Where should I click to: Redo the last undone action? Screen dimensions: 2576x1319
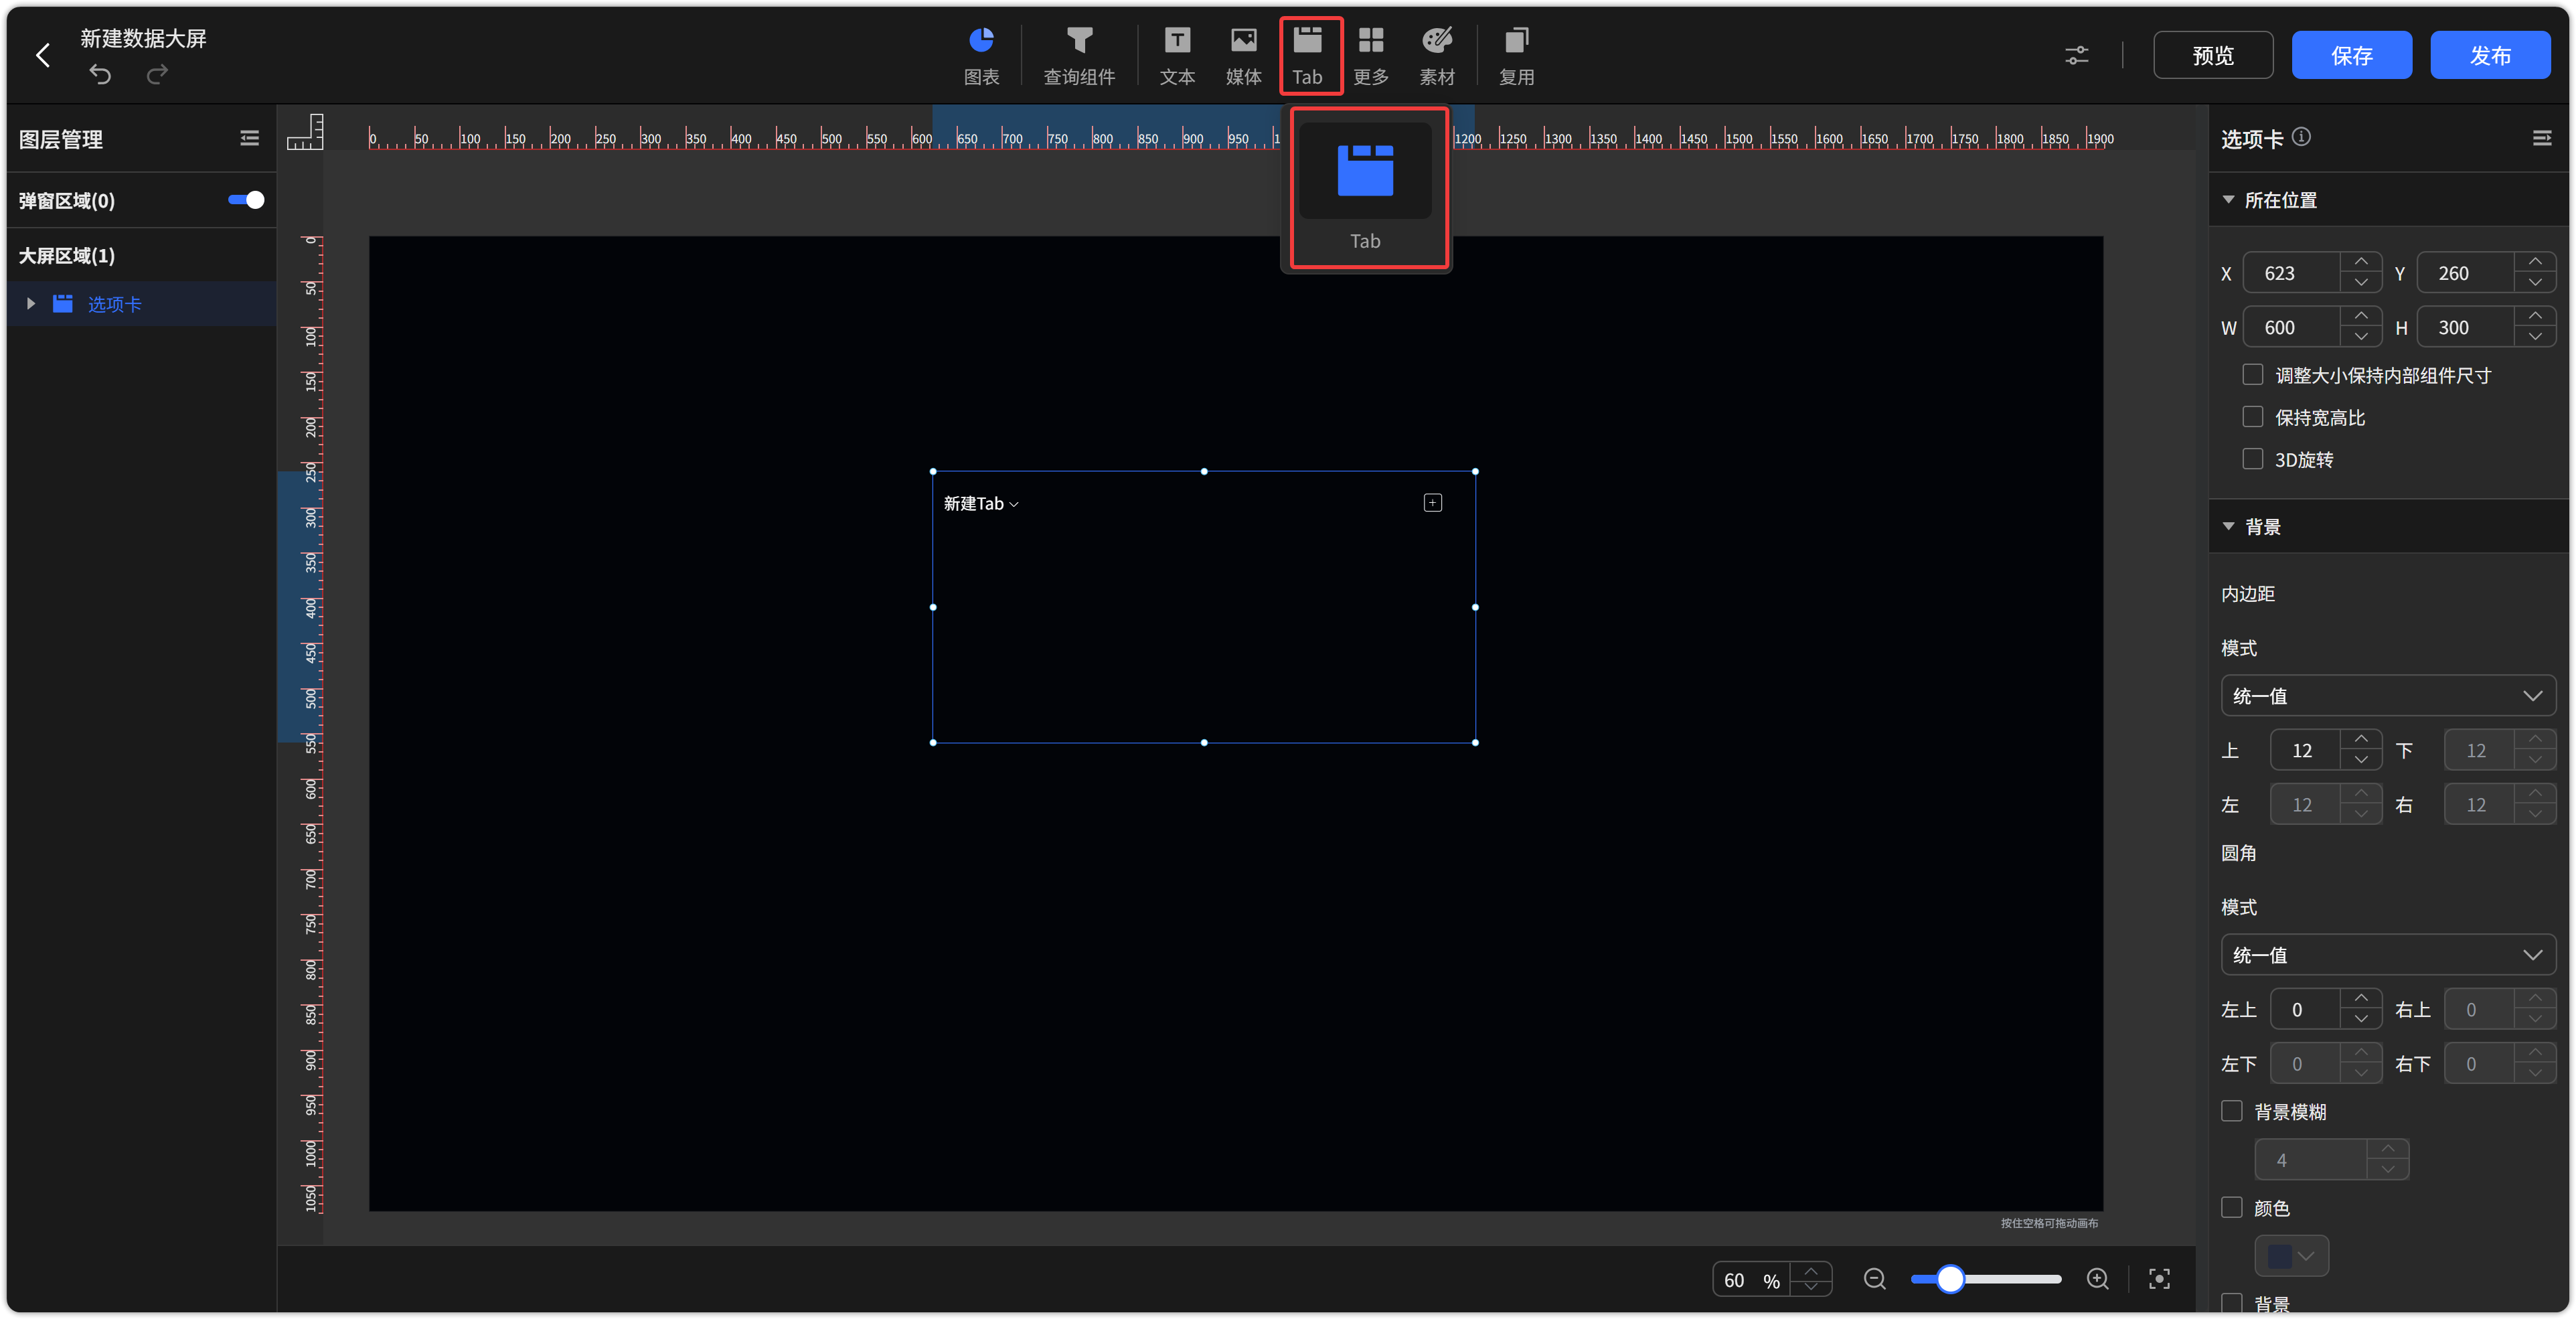157,74
